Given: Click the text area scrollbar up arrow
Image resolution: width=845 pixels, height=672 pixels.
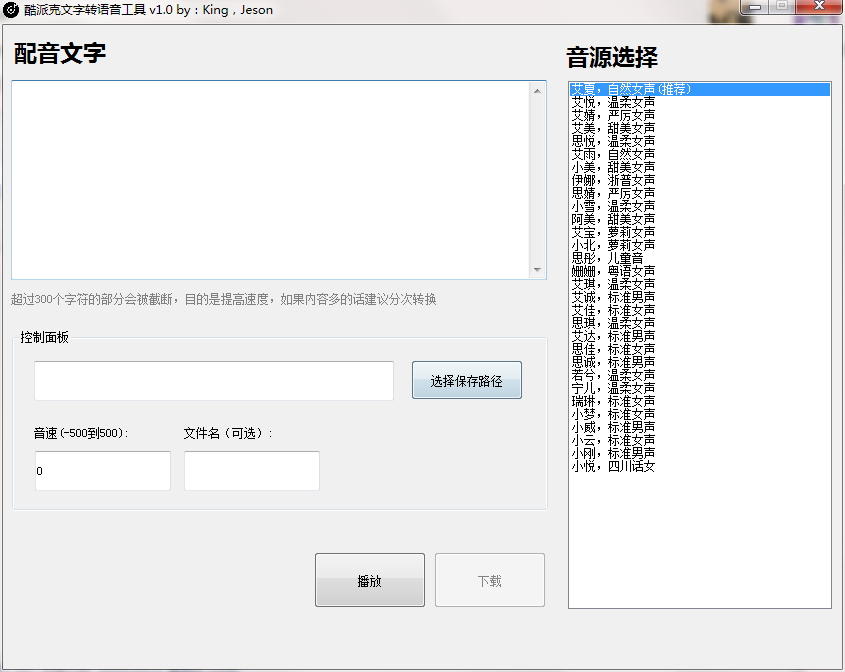Looking at the screenshot, I should pos(537,91).
